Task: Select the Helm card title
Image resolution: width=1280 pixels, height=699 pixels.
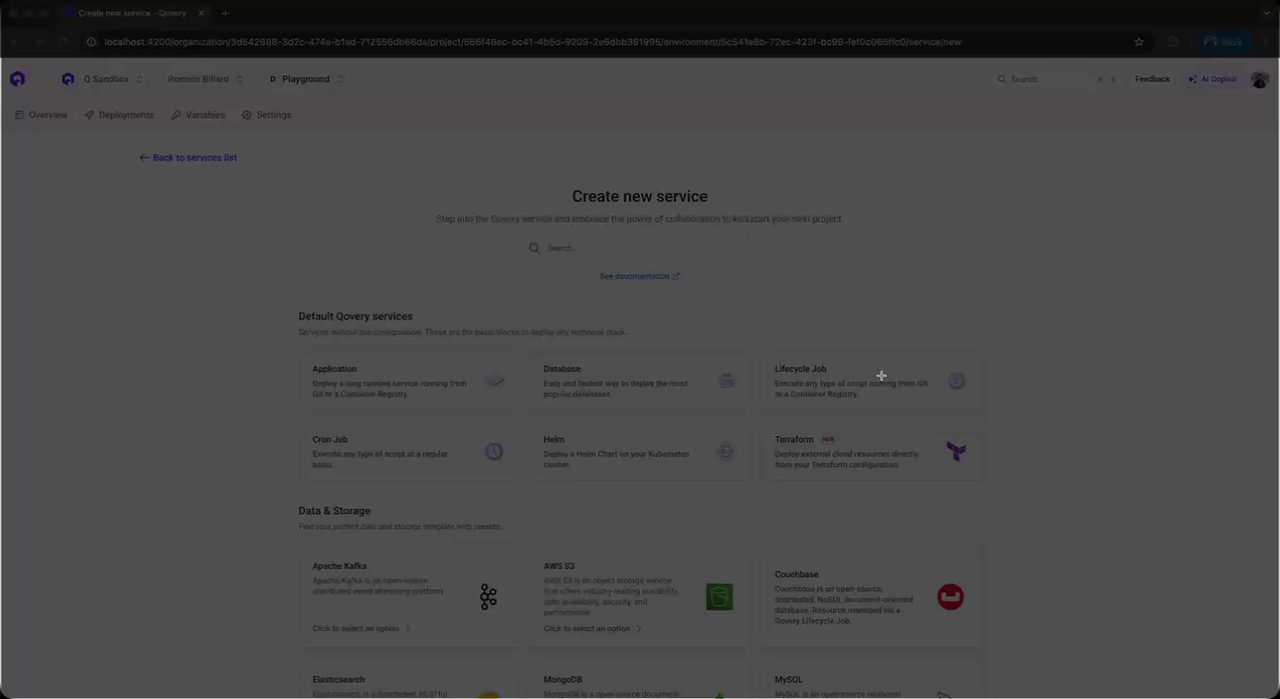Action: pos(554,440)
